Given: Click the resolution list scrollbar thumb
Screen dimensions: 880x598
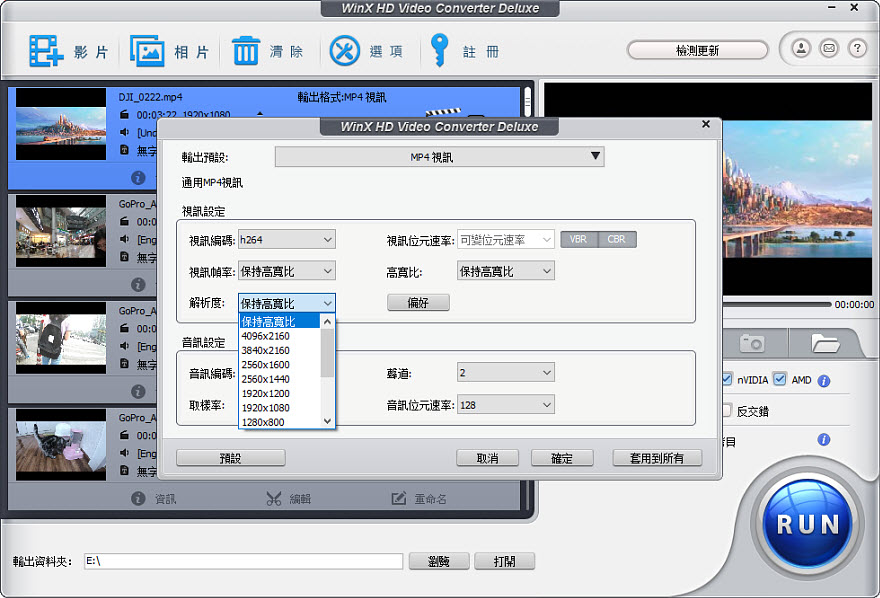Looking at the screenshot, I should pos(327,353).
